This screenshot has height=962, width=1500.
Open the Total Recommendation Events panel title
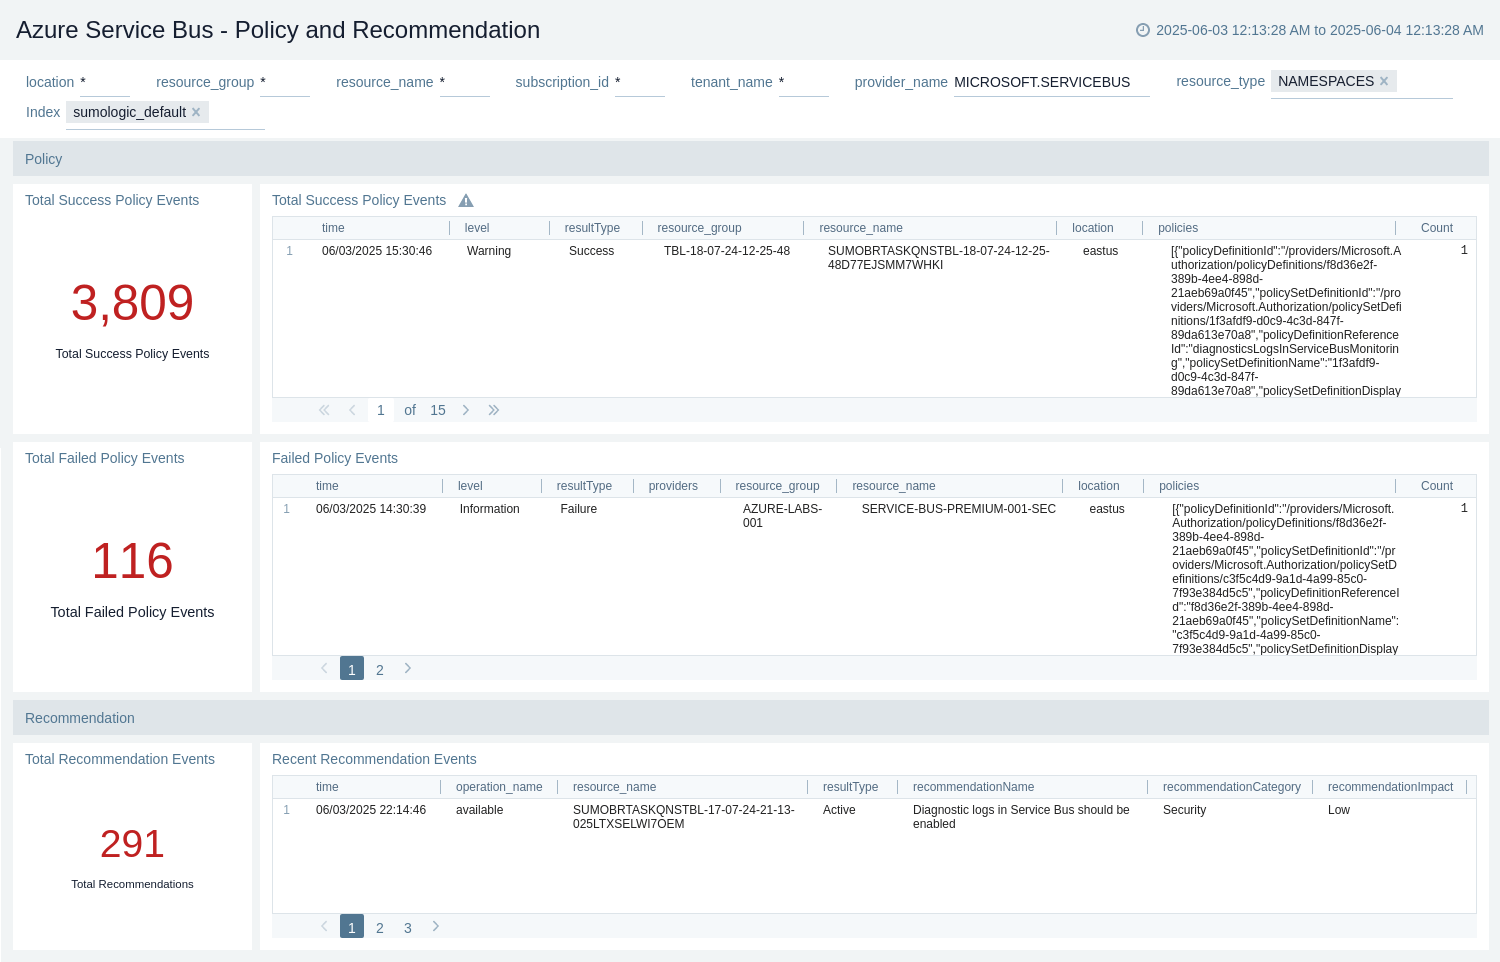pos(120,759)
